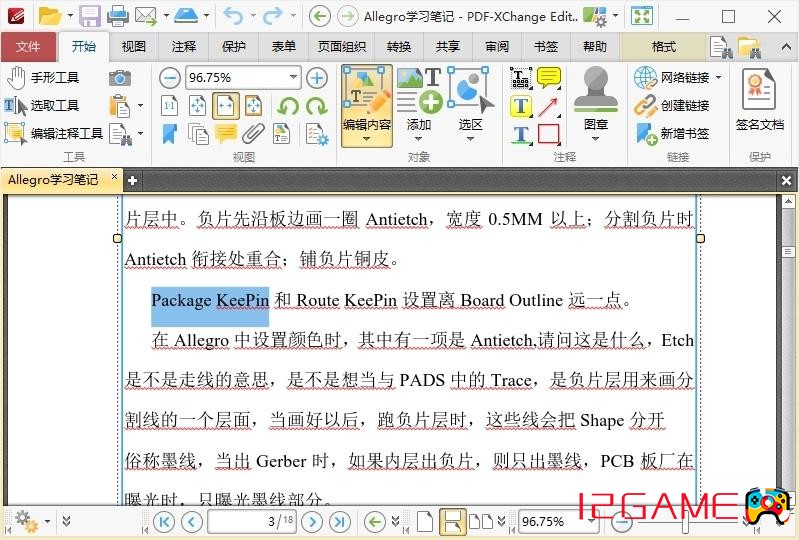Image resolution: width=799 pixels, height=540 pixels.
Task: Choose the Edit Comments tool (编辑注释工具)
Action: click(54, 133)
